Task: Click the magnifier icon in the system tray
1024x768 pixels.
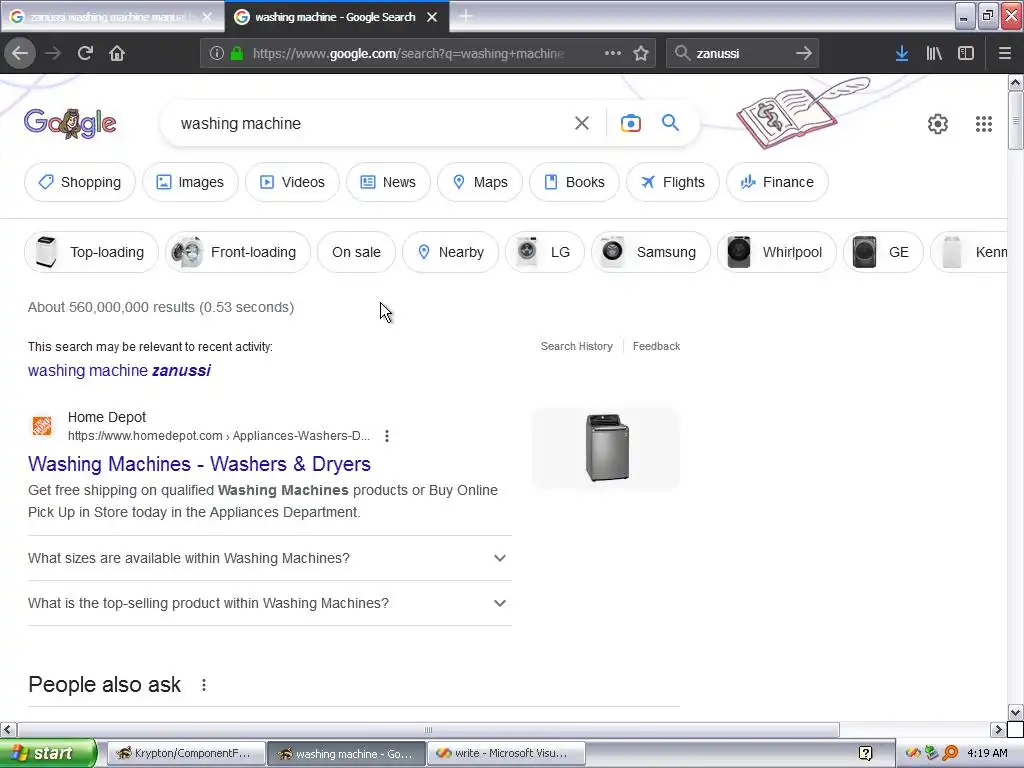Action: pyautogui.click(x=950, y=753)
